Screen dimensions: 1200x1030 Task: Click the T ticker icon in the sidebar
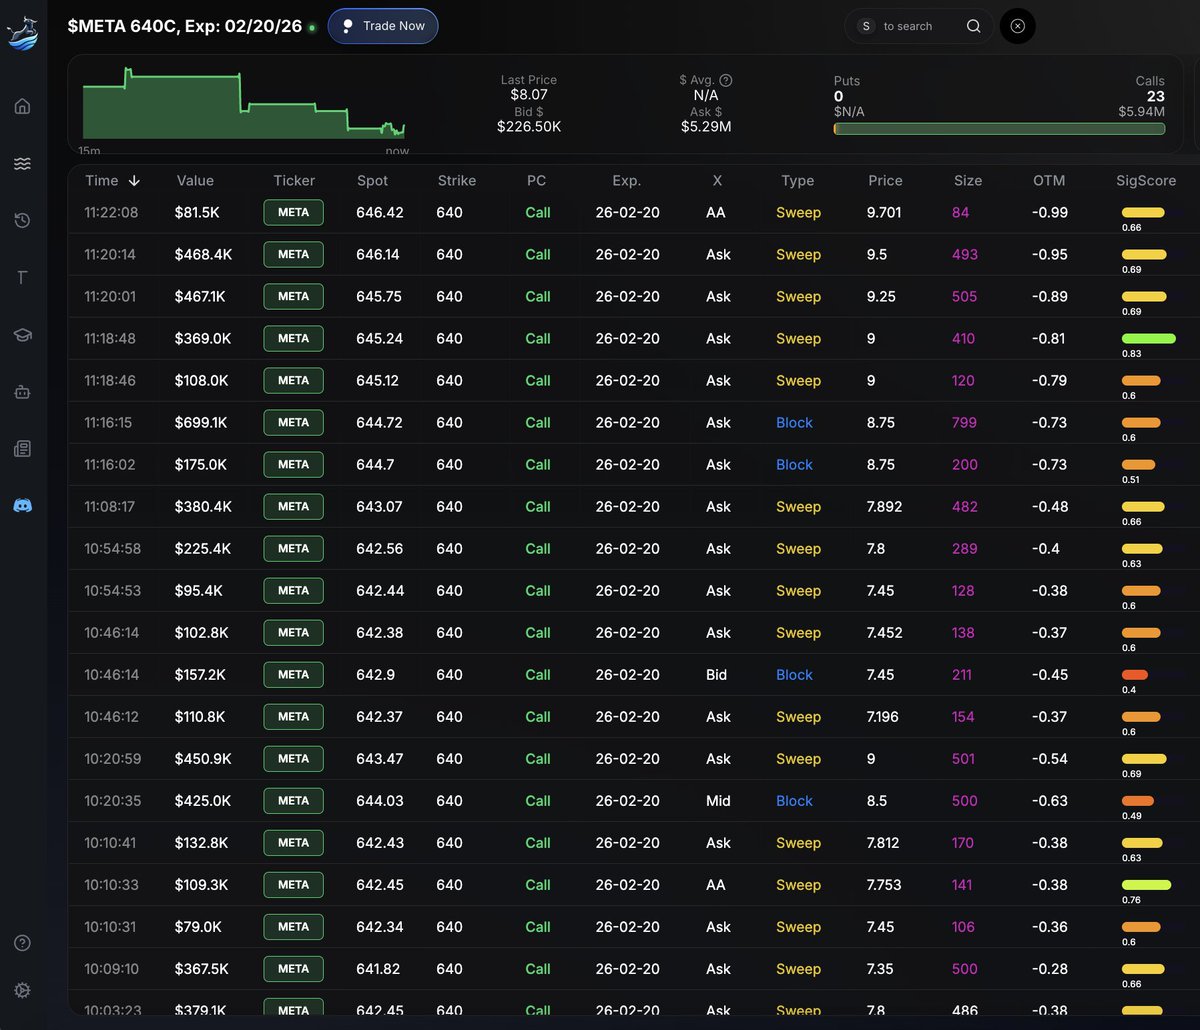pyautogui.click(x=22, y=277)
